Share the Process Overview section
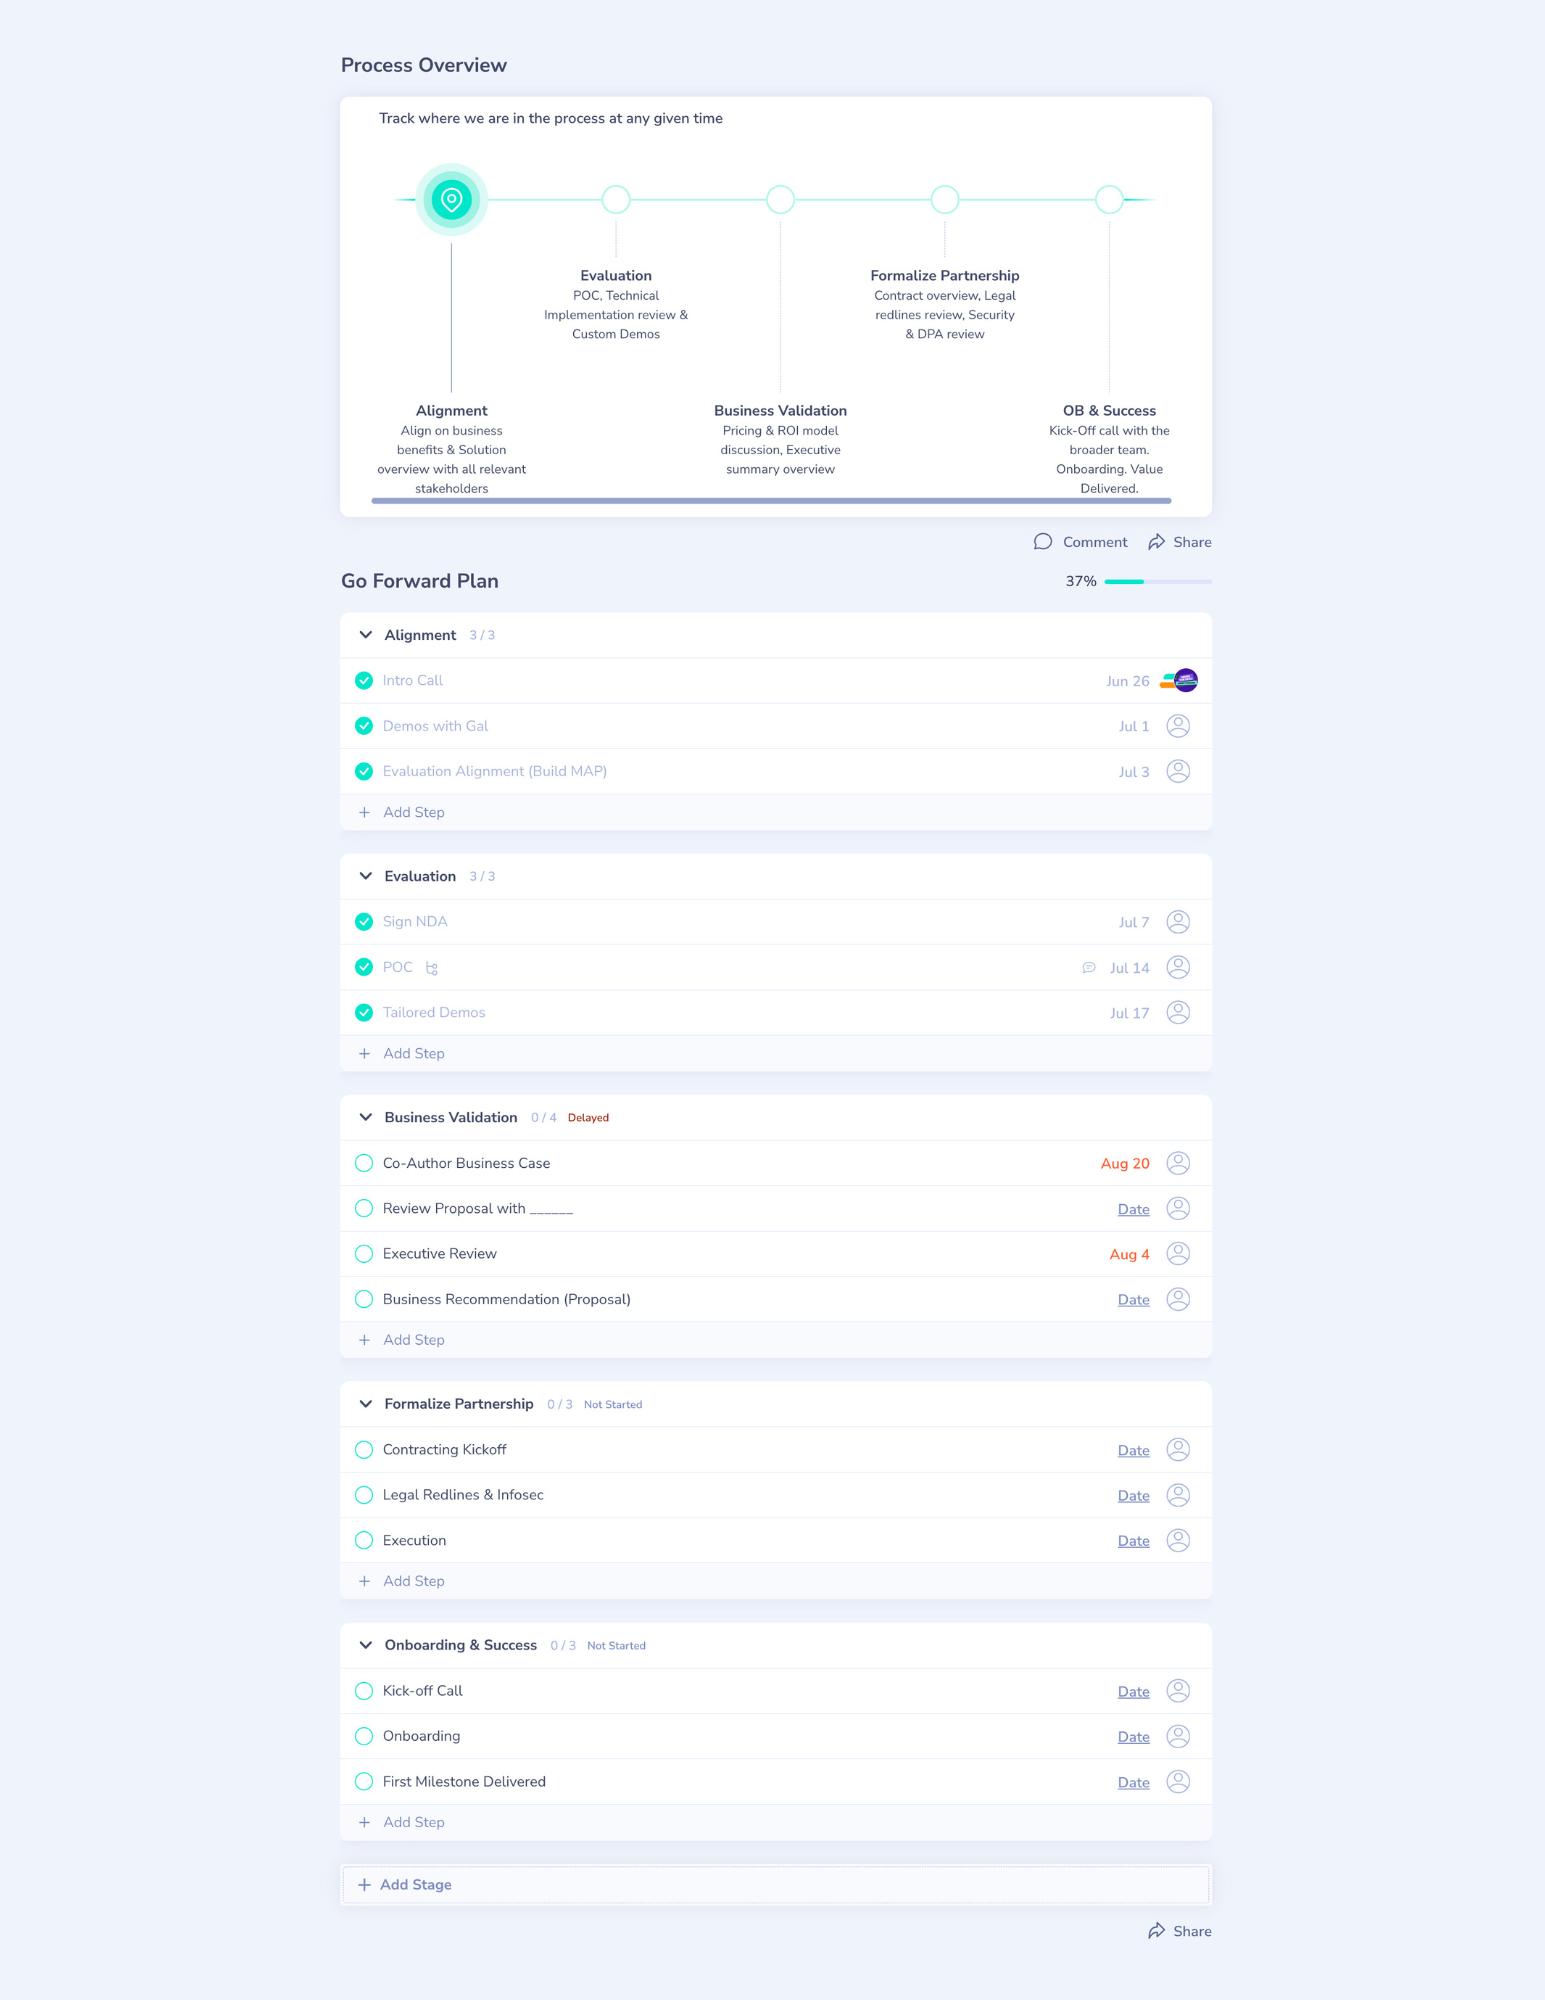1545x2000 pixels. click(1180, 542)
